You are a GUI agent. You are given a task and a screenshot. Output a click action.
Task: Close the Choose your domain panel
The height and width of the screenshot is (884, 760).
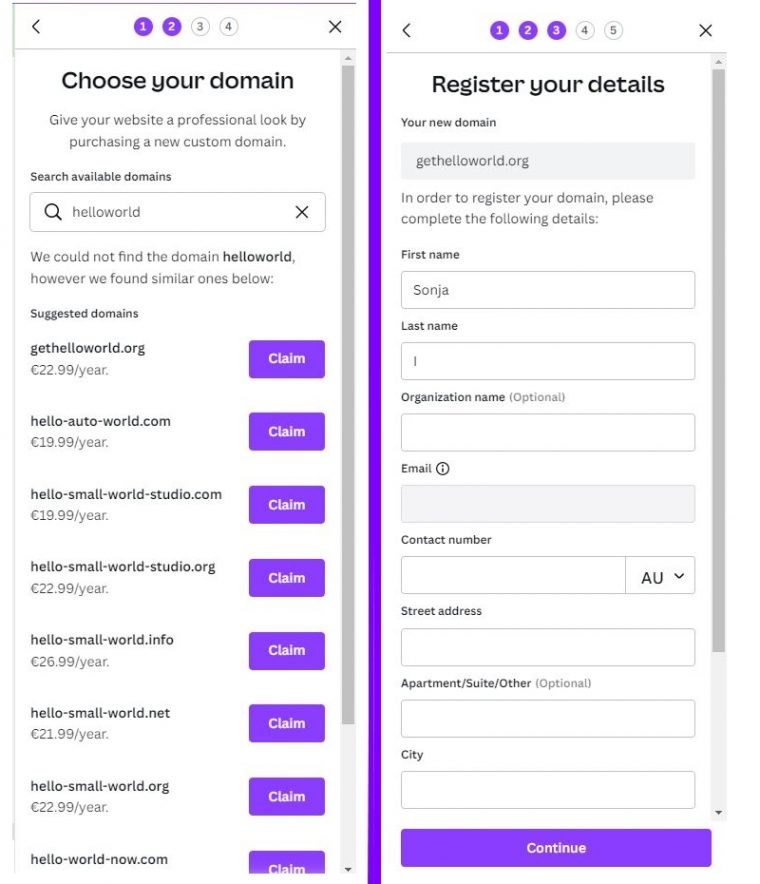[x=335, y=26]
